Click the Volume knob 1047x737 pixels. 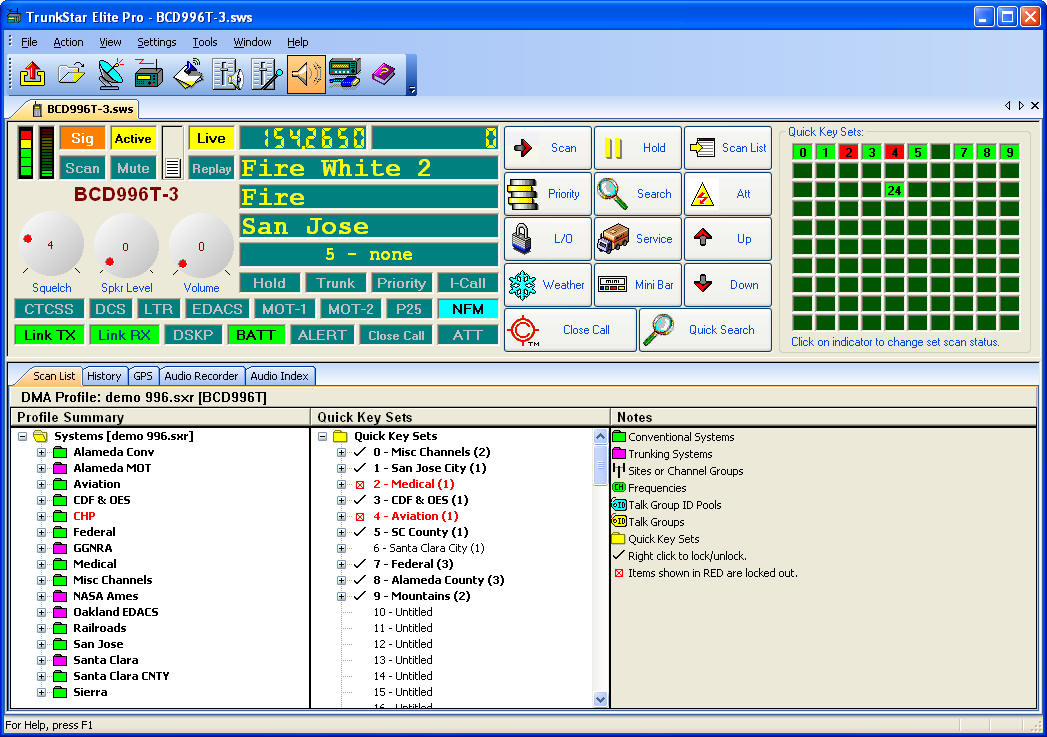[201, 246]
